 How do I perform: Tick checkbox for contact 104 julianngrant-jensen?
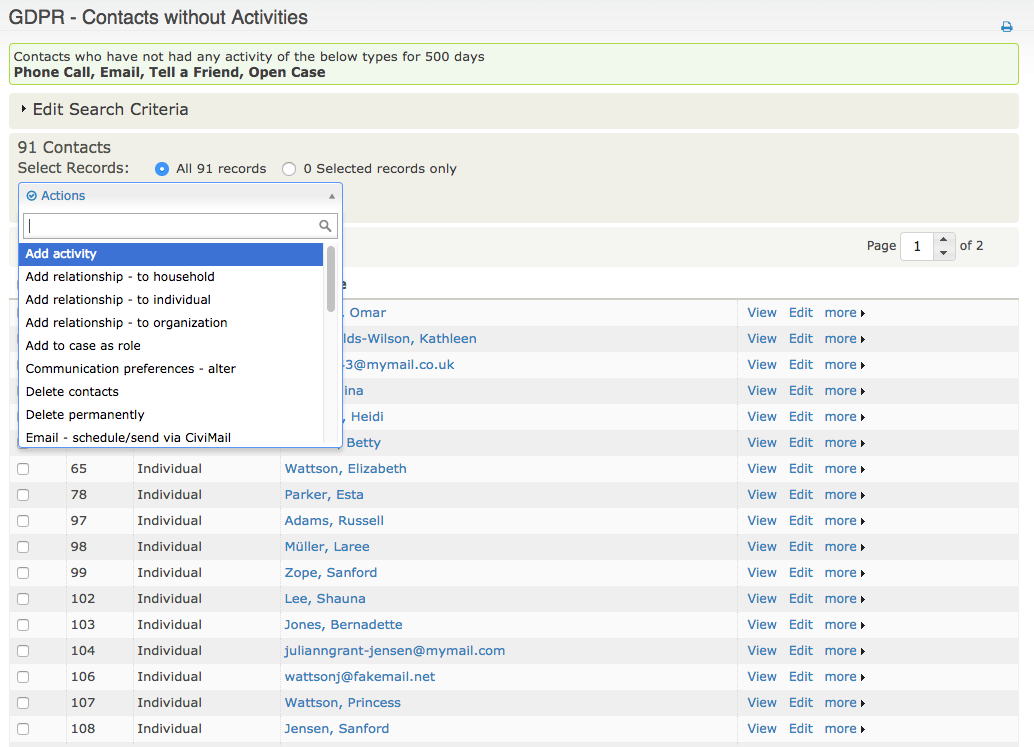(23, 651)
